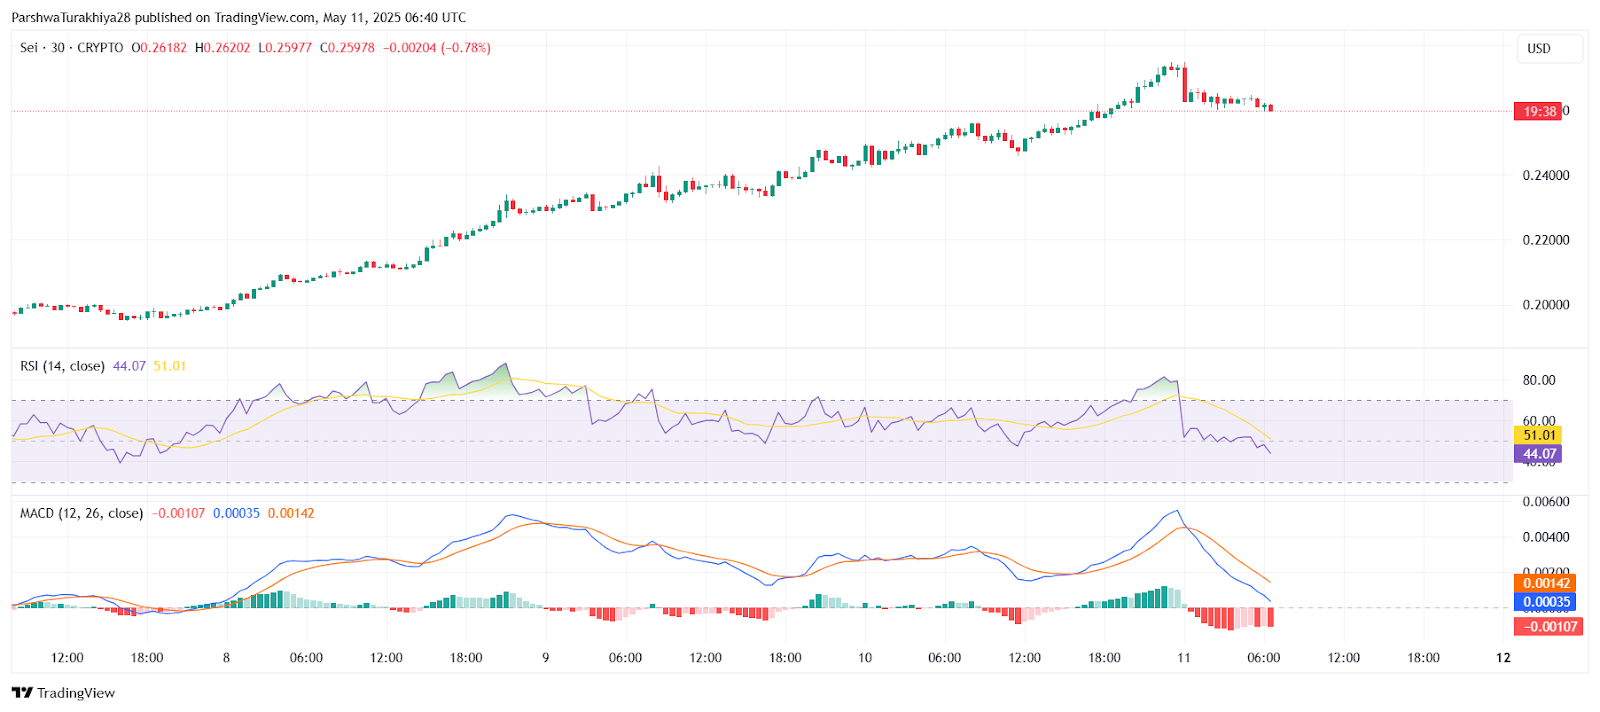Click the 0.00400 level on MACD scale

pyautogui.click(x=1546, y=537)
